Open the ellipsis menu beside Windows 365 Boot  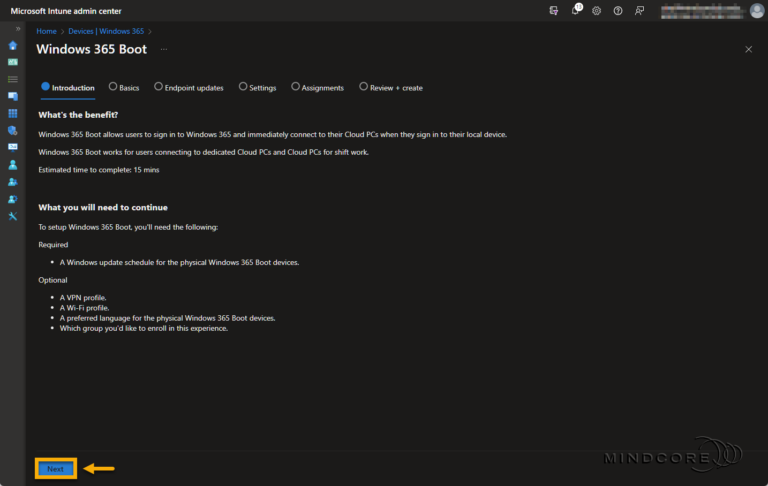[164, 49]
